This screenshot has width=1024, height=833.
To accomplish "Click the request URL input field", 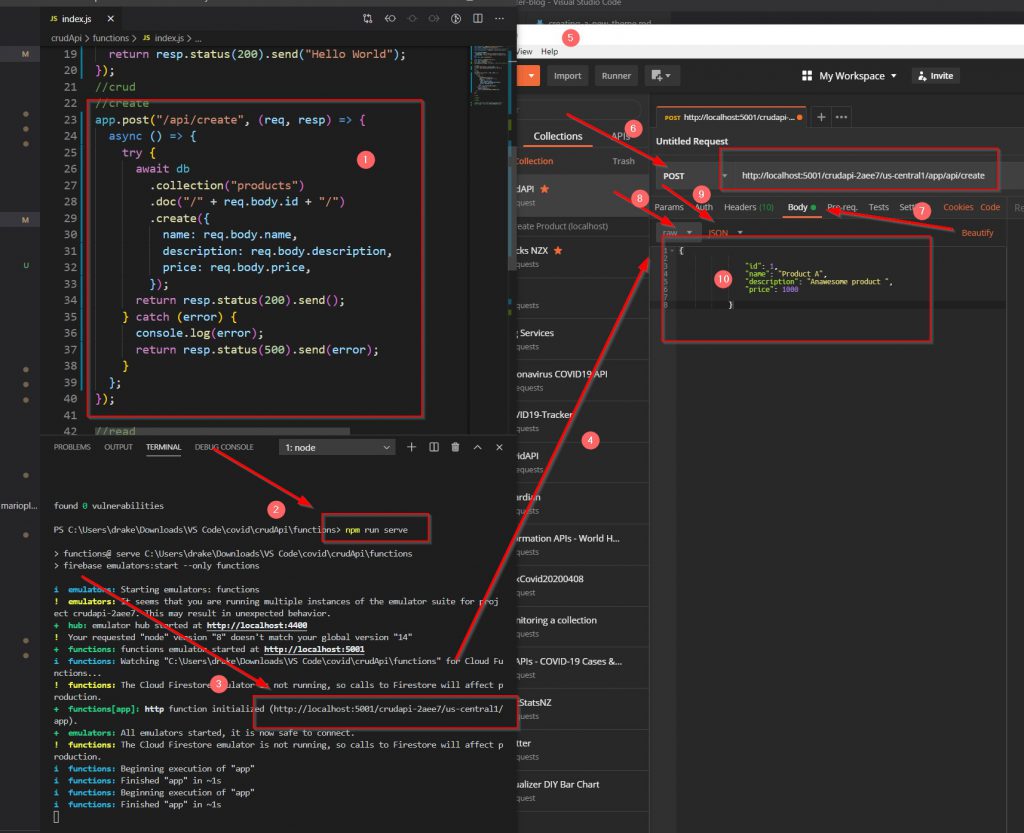I will tap(862, 176).
